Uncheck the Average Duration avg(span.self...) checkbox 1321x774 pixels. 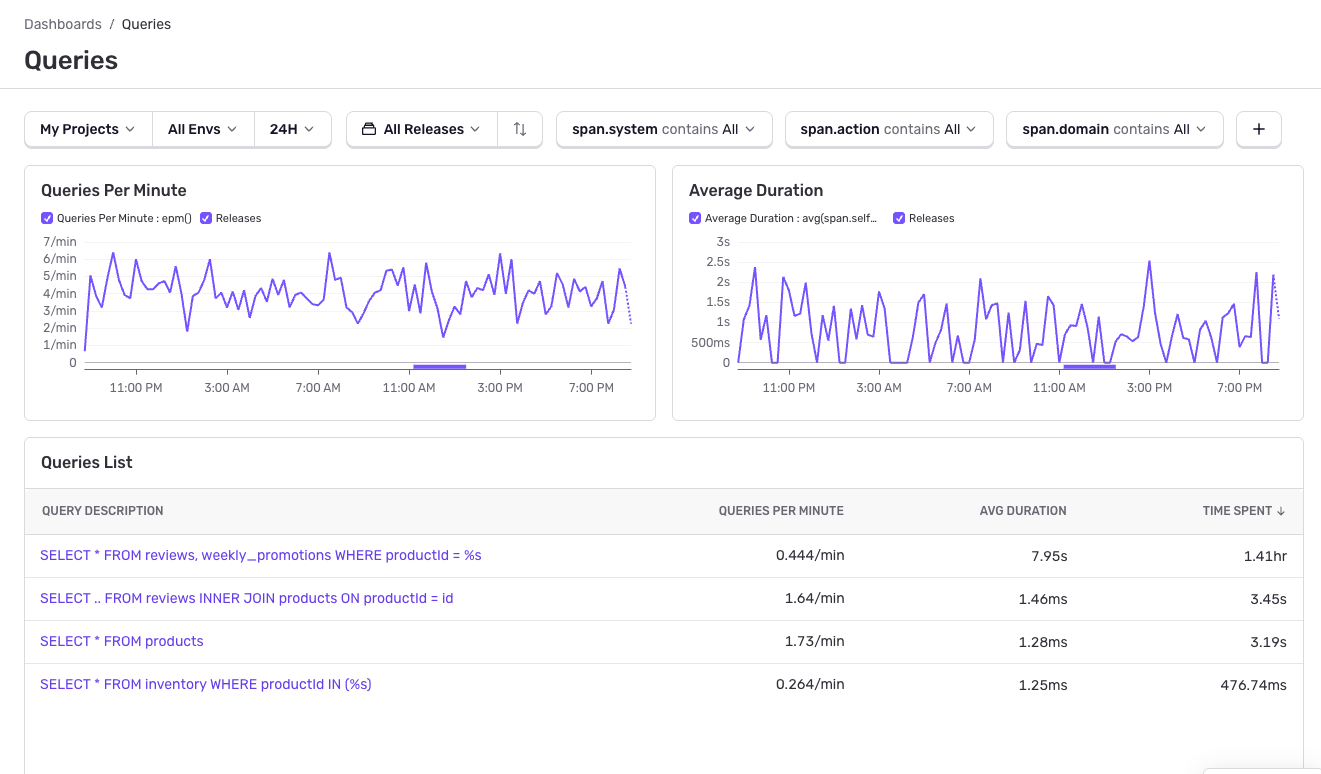[x=694, y=218]
